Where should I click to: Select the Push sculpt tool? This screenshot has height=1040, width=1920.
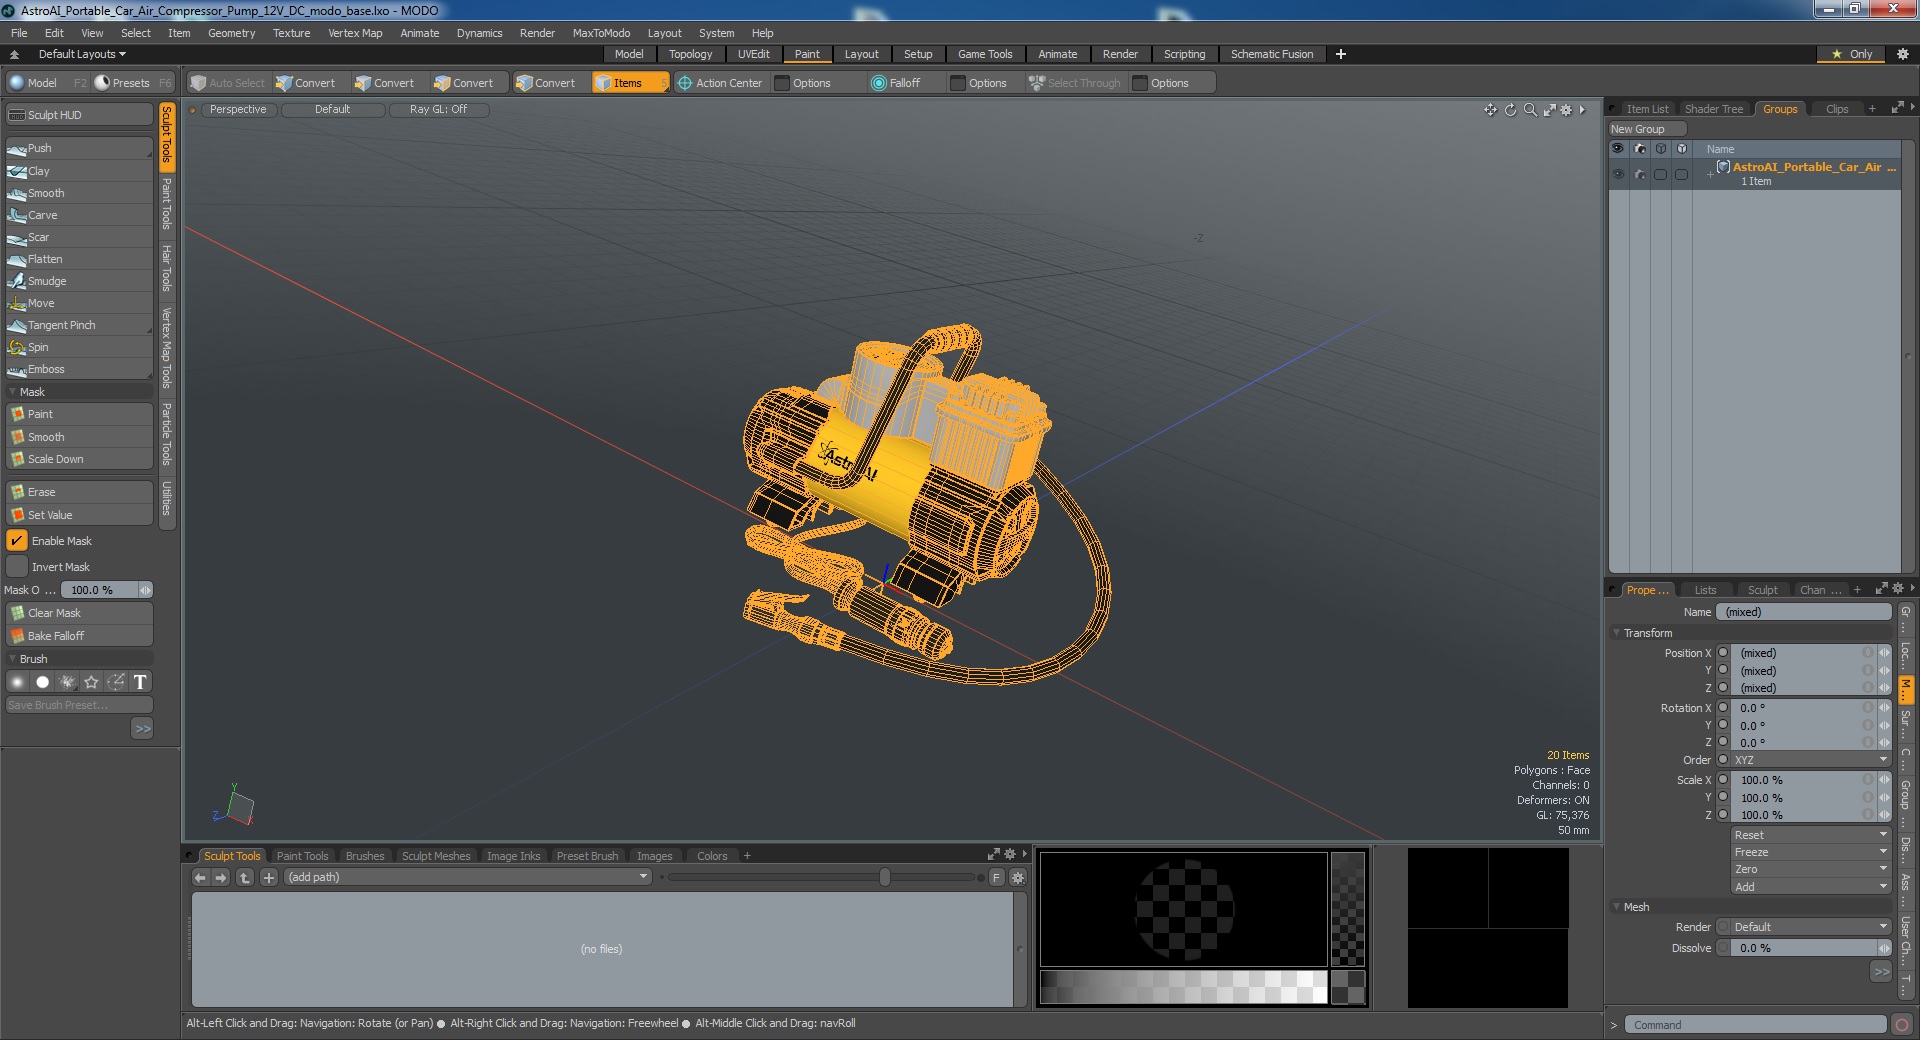coord(79,148)
